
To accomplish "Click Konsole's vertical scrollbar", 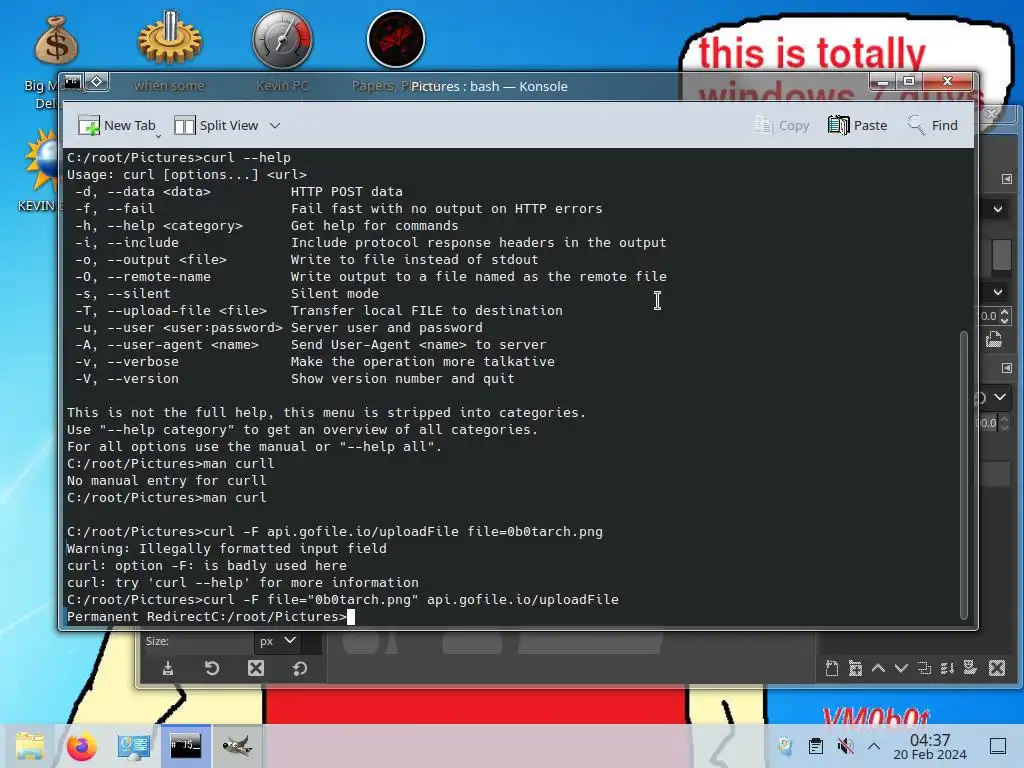I will click(x=963, y=475).
